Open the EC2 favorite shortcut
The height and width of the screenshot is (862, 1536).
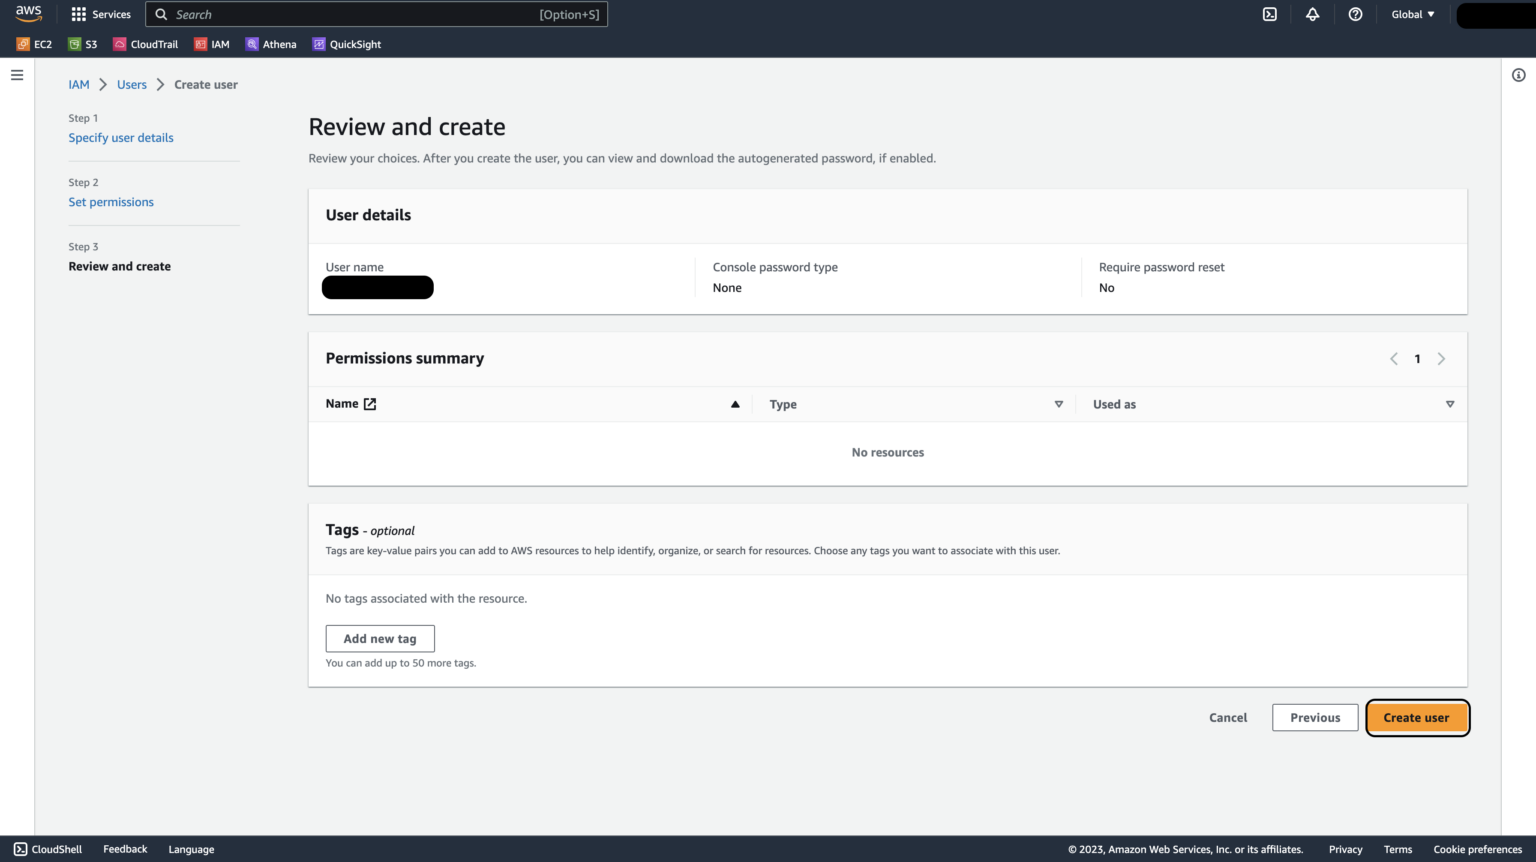(x=34, y=44)
